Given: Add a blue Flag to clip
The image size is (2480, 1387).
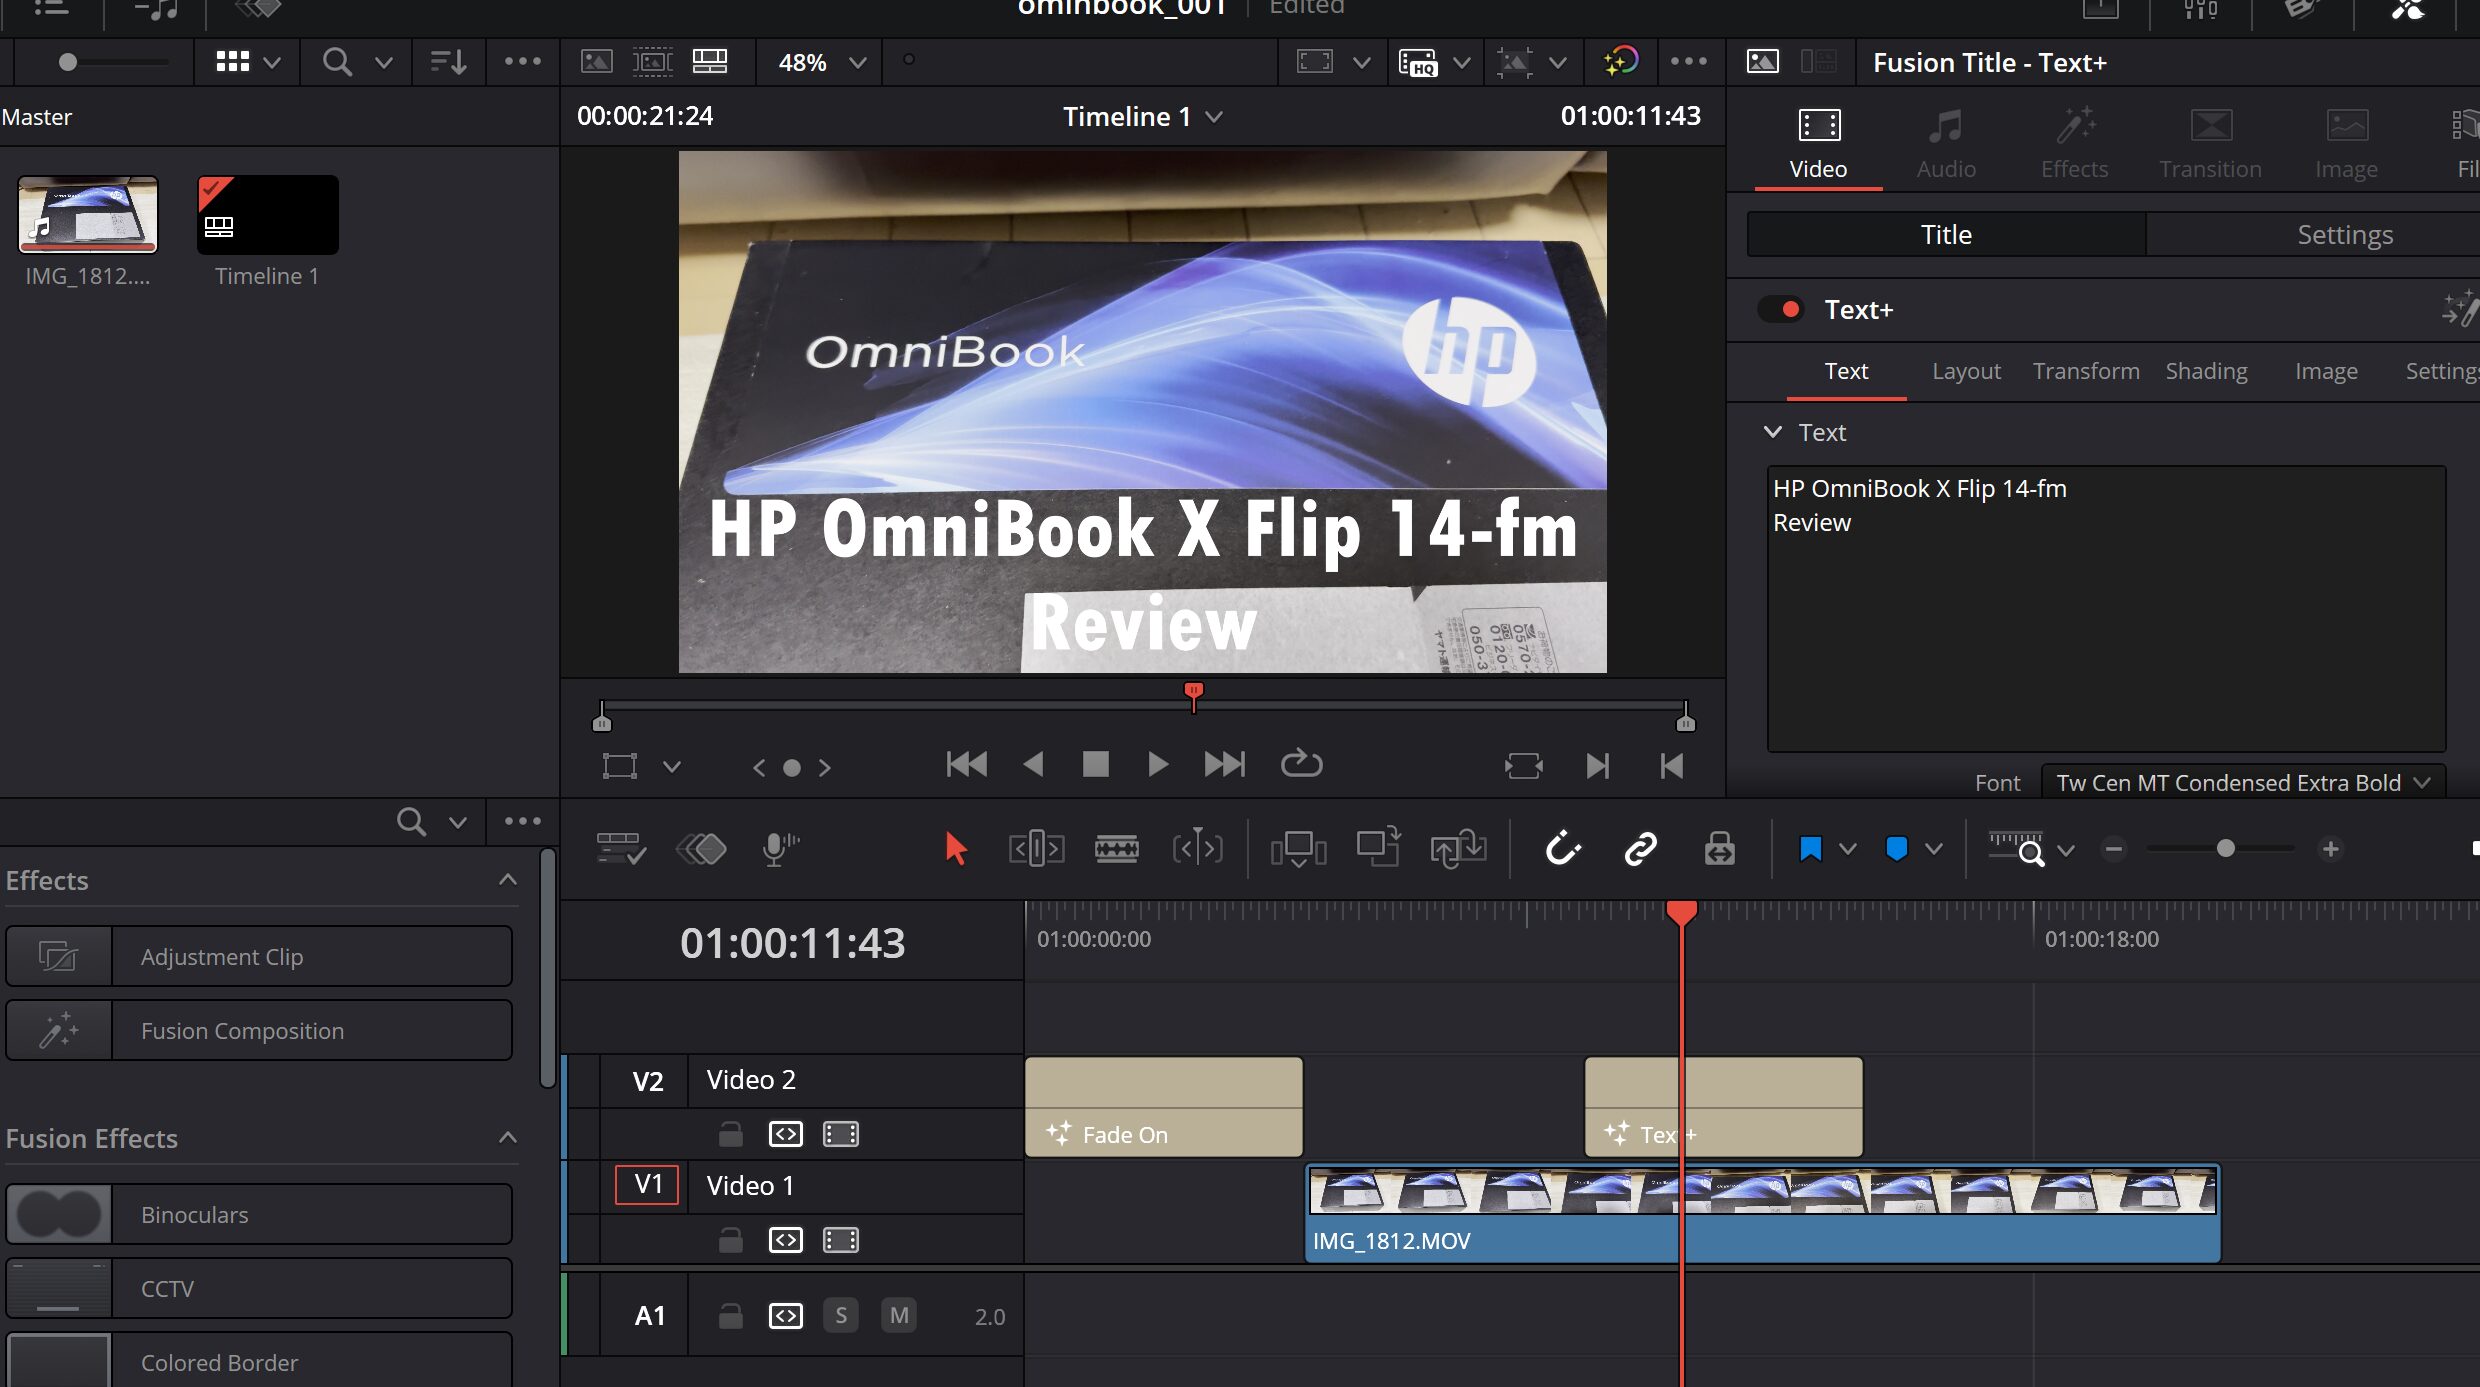Looking at the screenshot, I should point(1810,849).
